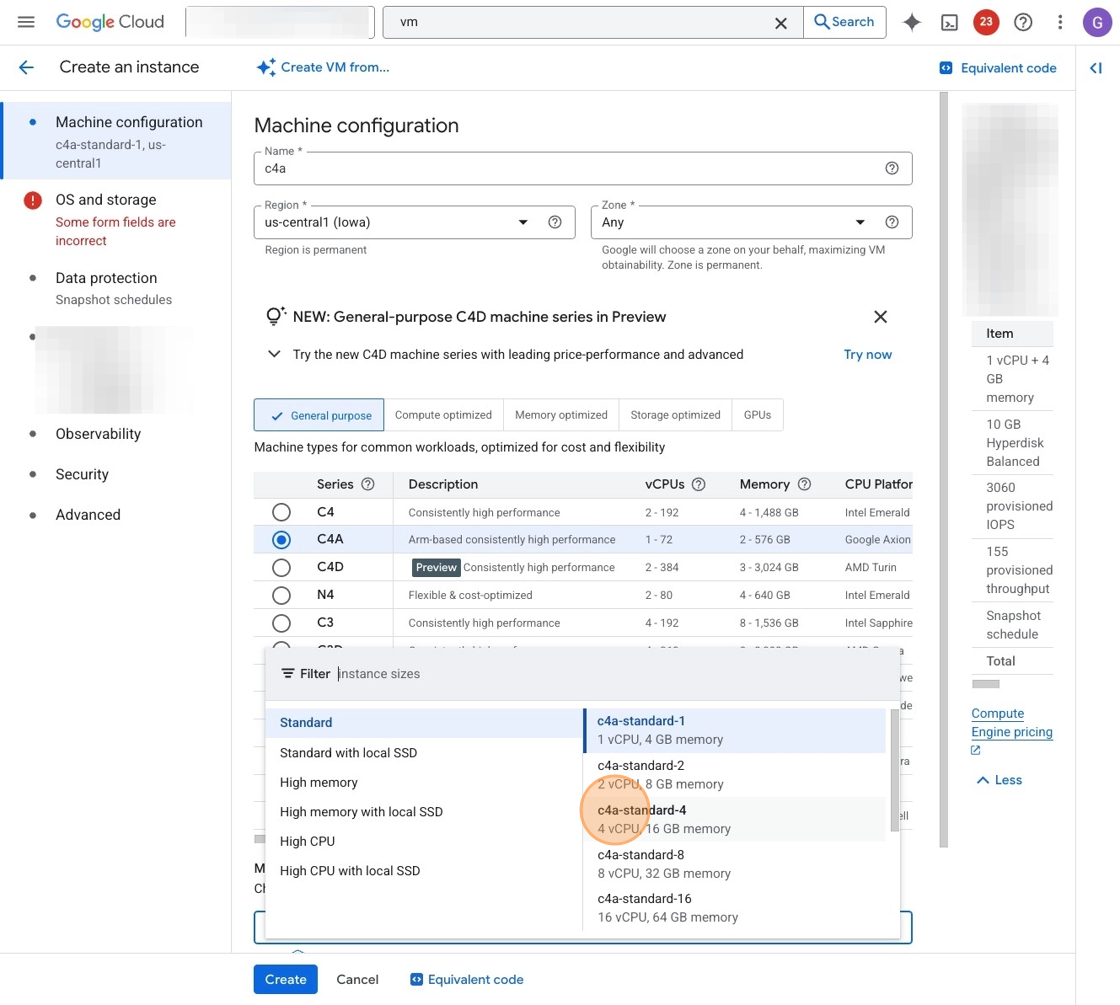This screenshot has width=1120, height=1005.
Task: Click the blue Create button
Action: coord(286,979)
